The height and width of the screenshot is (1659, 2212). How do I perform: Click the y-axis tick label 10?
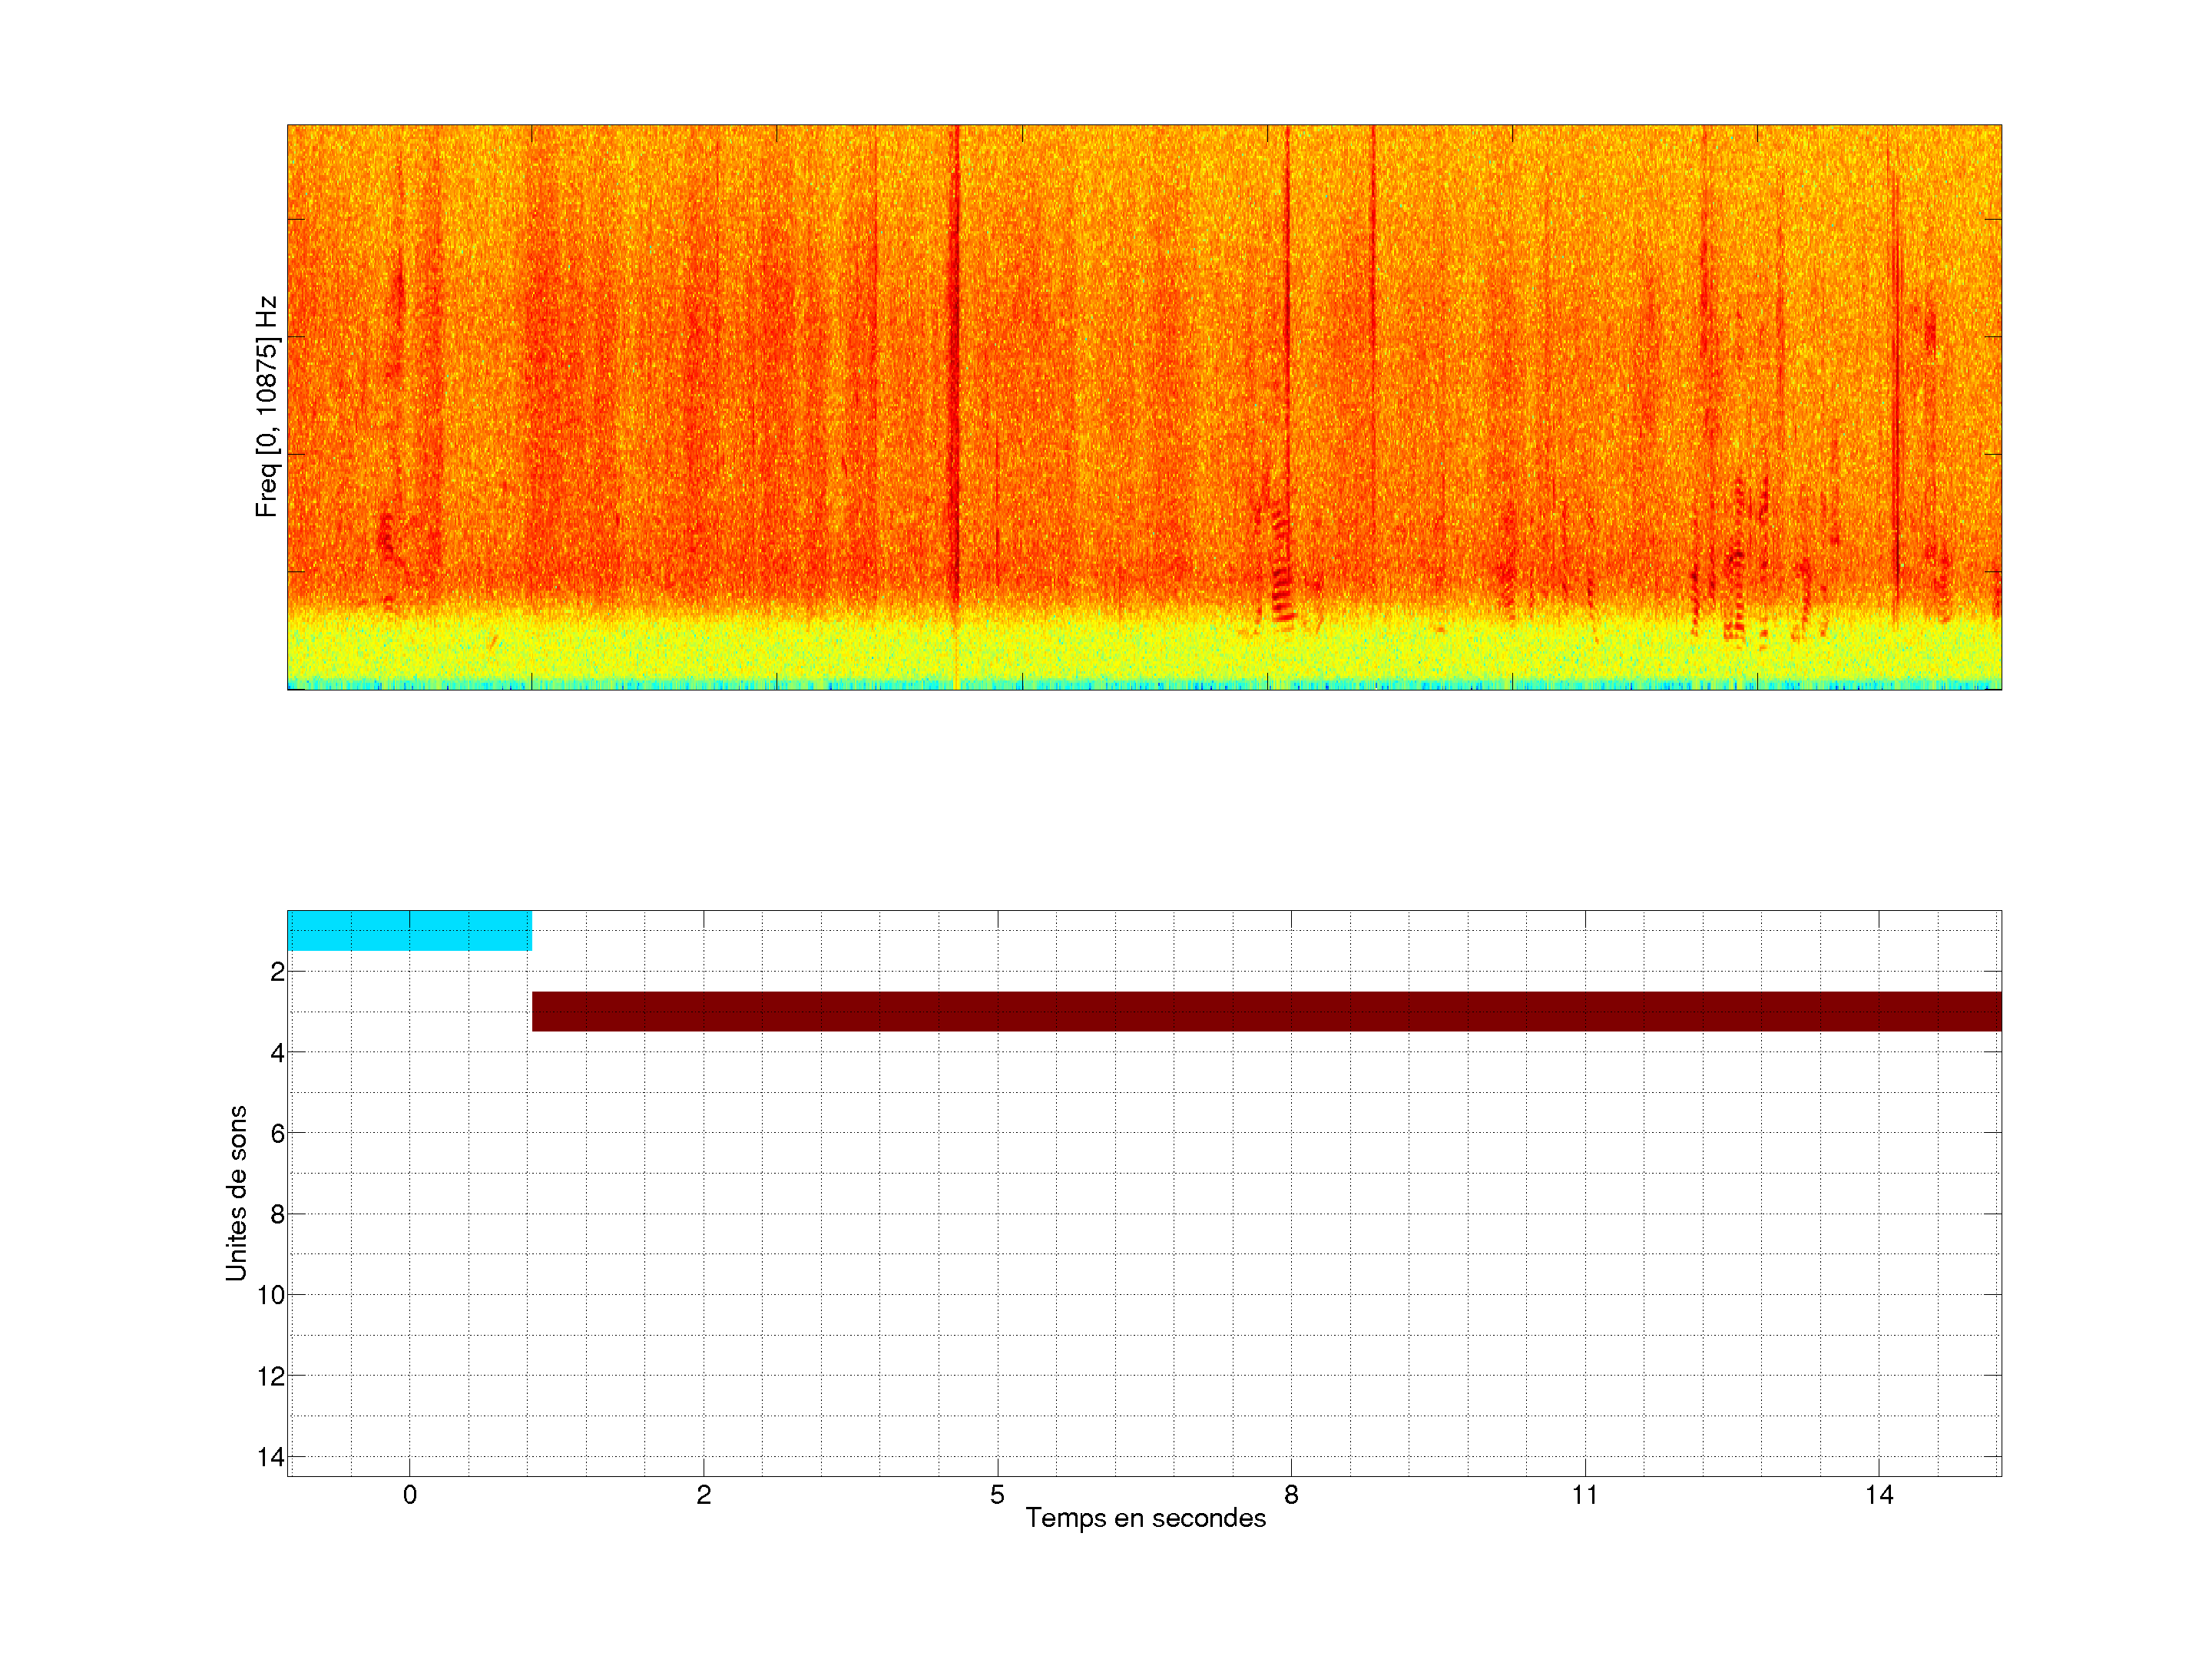pos(270,1295)
